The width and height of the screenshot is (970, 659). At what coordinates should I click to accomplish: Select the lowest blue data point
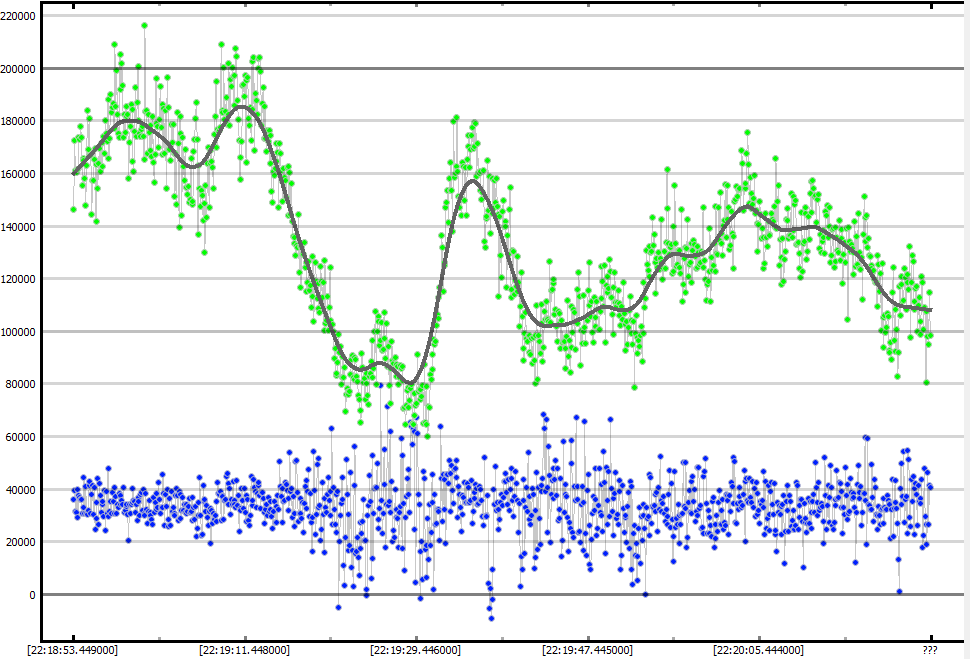coord(491,618)
